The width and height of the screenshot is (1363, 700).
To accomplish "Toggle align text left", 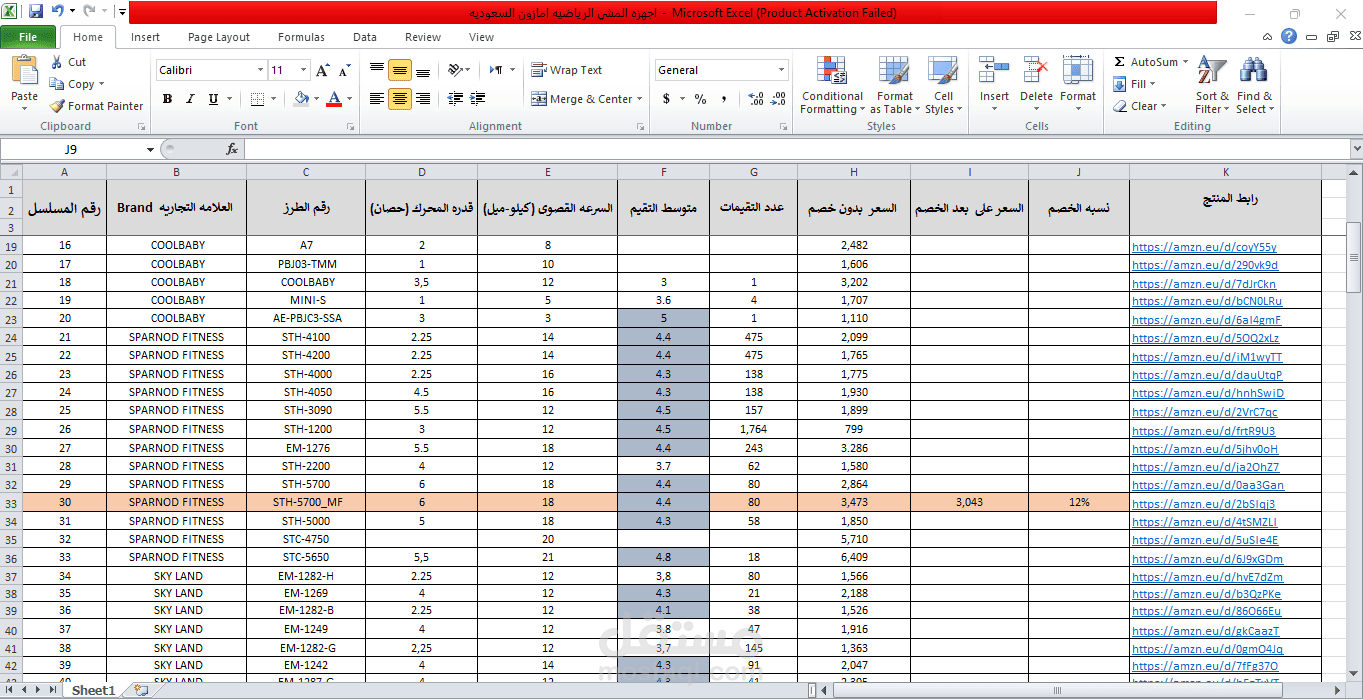I will tap(377, 99).
